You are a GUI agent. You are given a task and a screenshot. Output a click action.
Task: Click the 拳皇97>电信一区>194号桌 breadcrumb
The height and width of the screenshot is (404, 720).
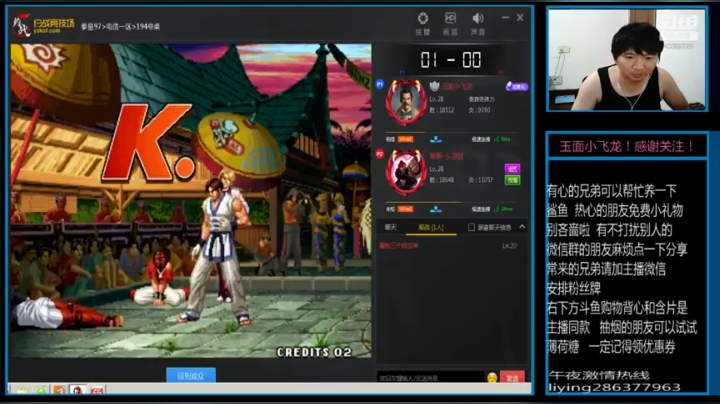click(x=120, y=27)
